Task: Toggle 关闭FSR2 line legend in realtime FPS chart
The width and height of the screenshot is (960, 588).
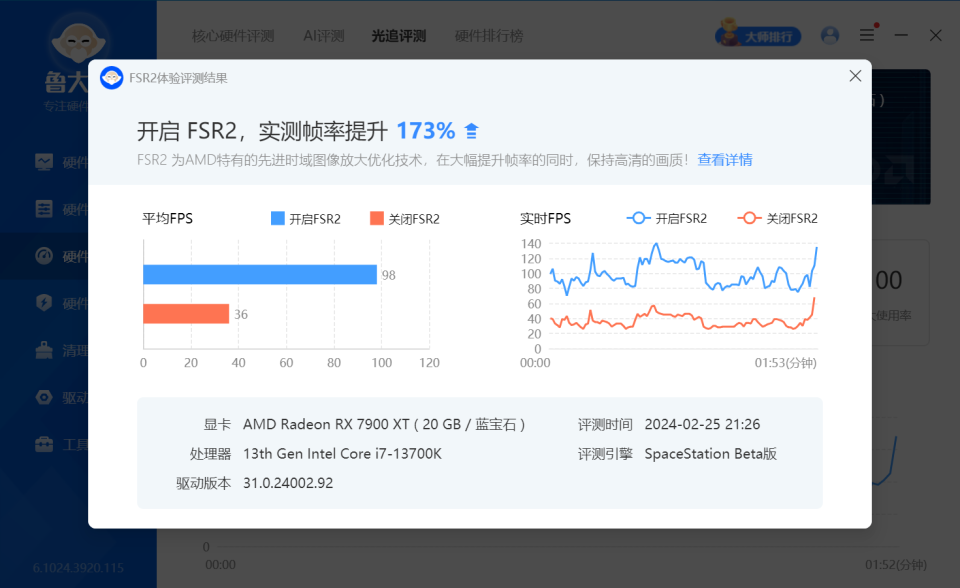Action: pos(778,218)
